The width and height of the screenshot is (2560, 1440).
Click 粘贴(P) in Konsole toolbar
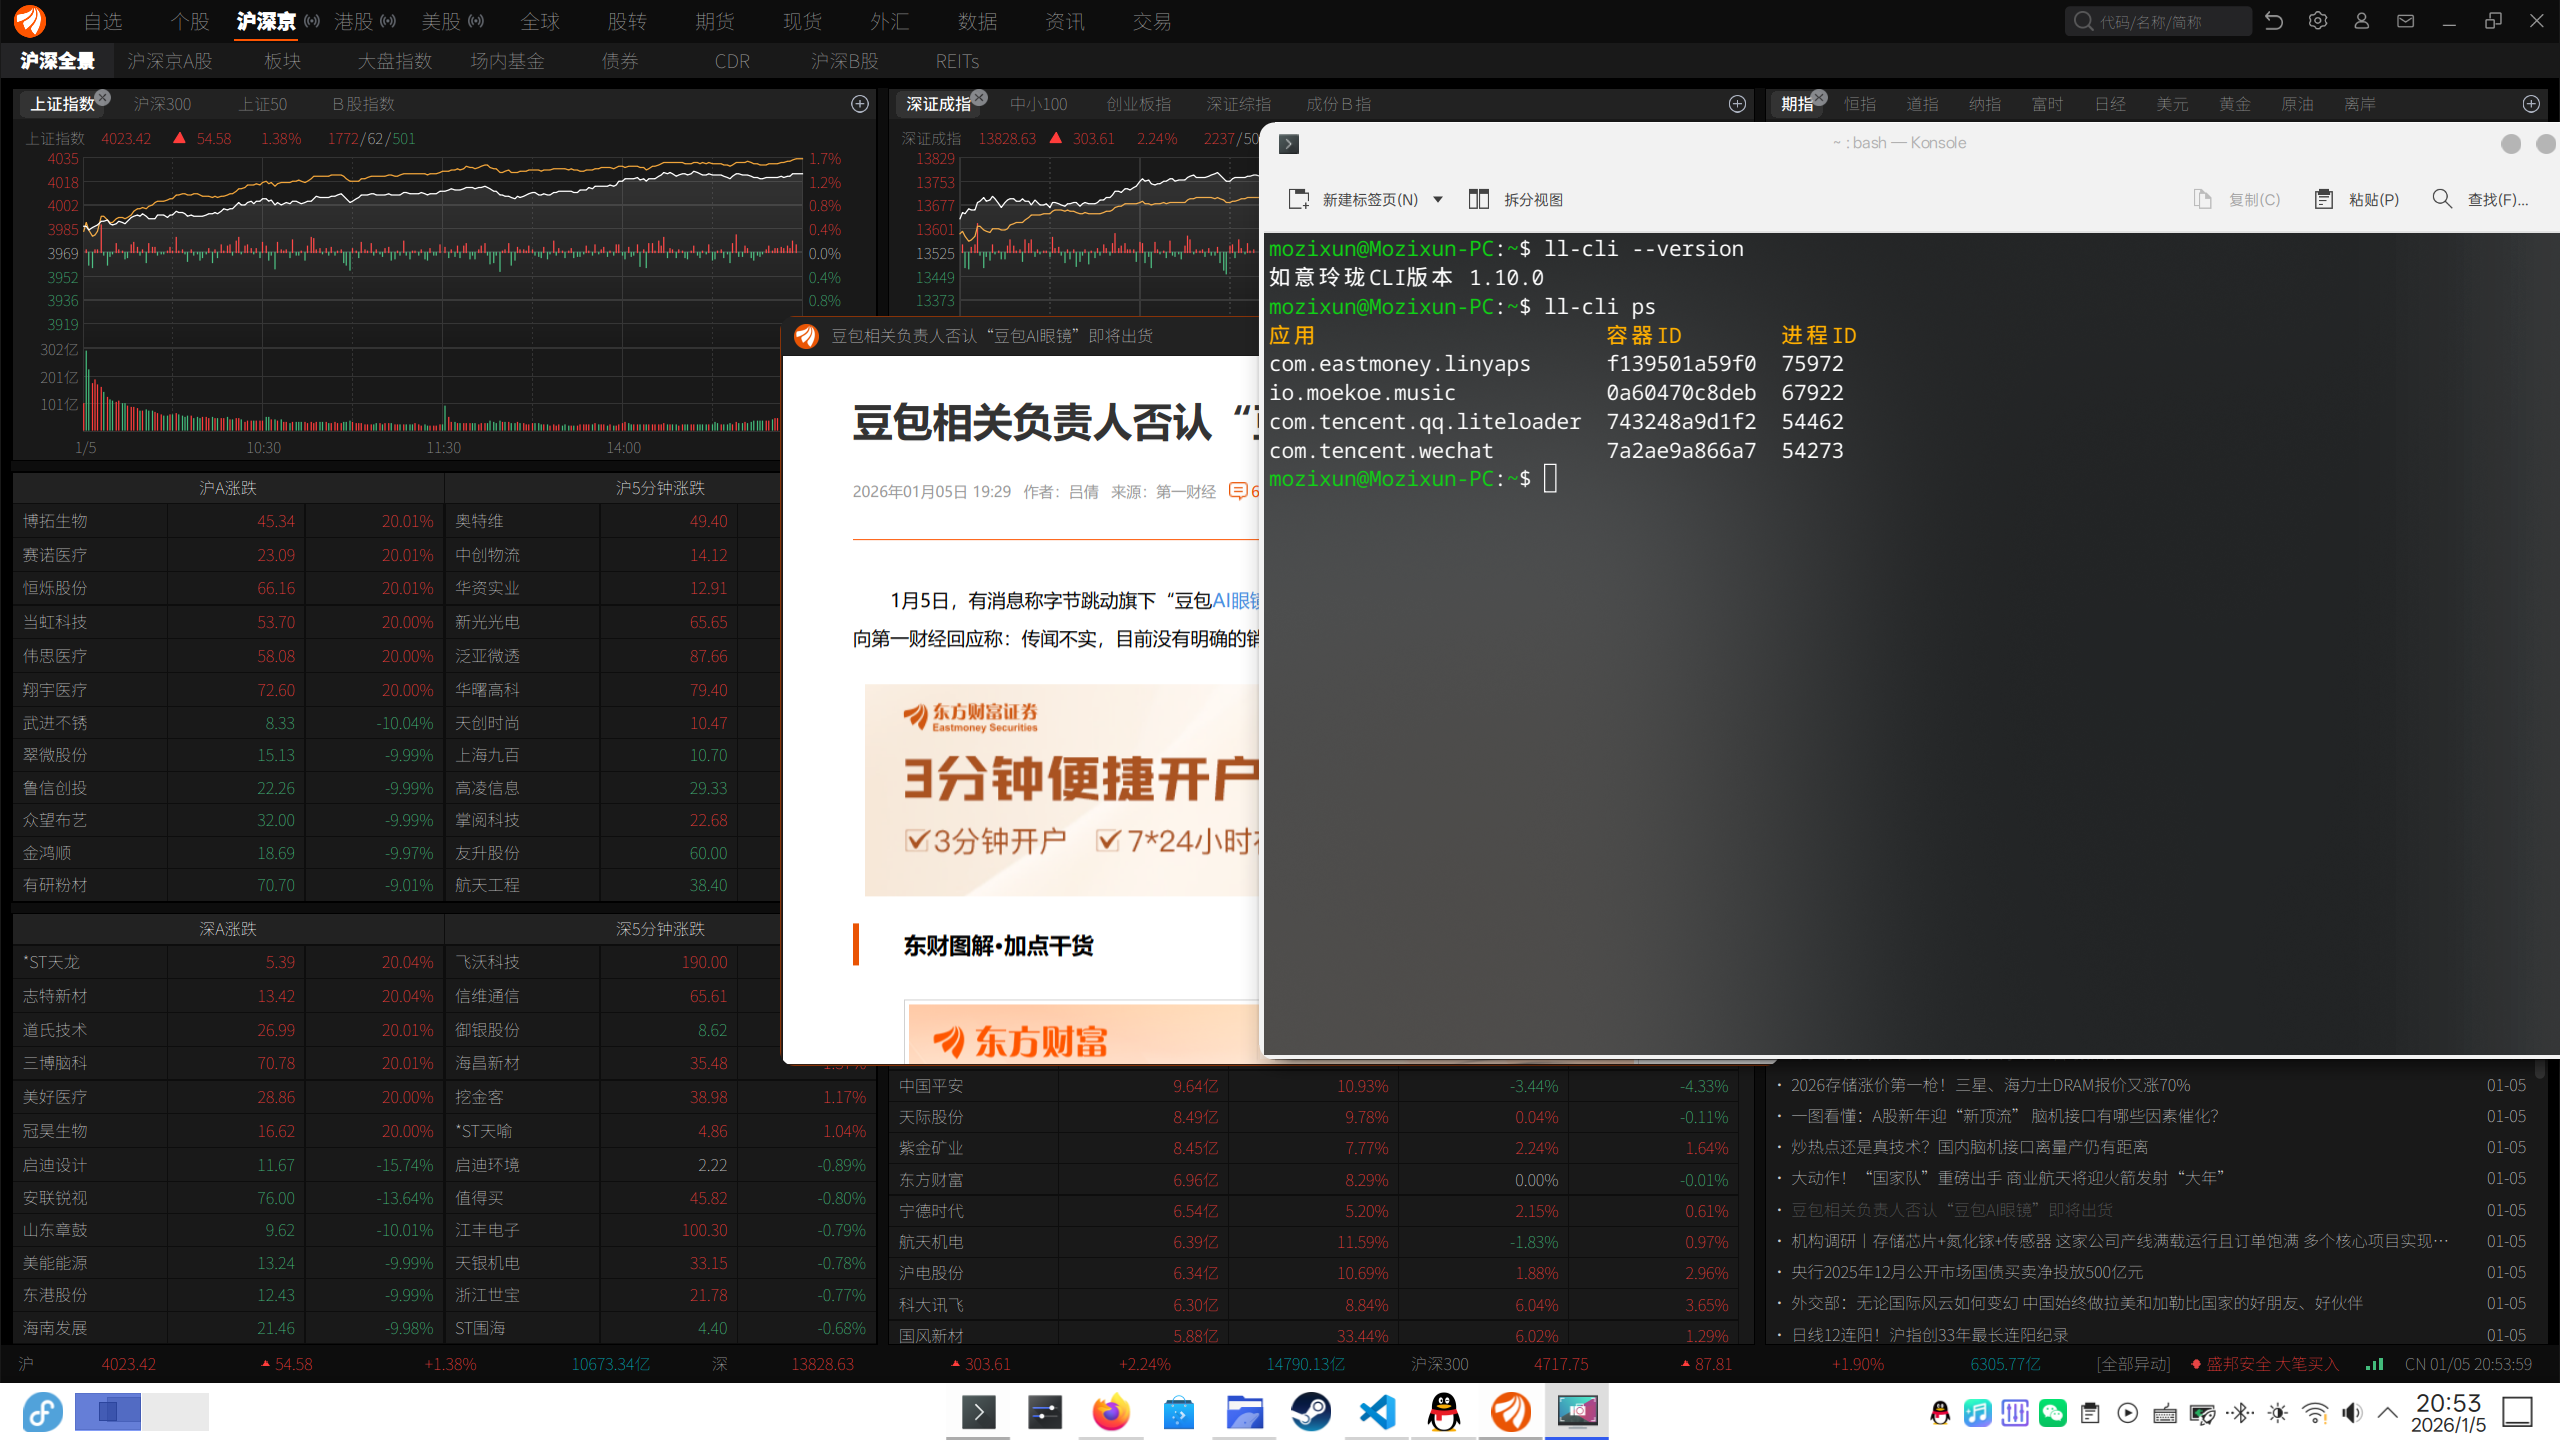pos(2357,200)
